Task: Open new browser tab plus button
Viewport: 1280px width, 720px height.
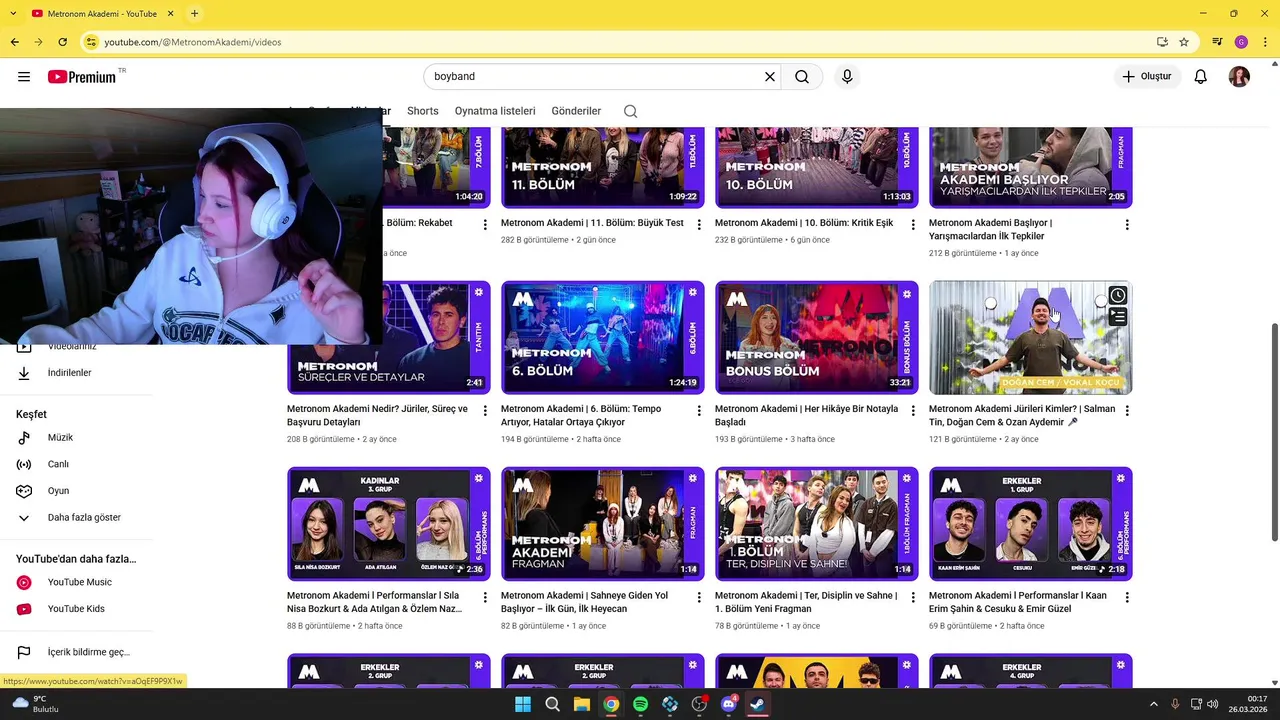Action: pos(194,14)
